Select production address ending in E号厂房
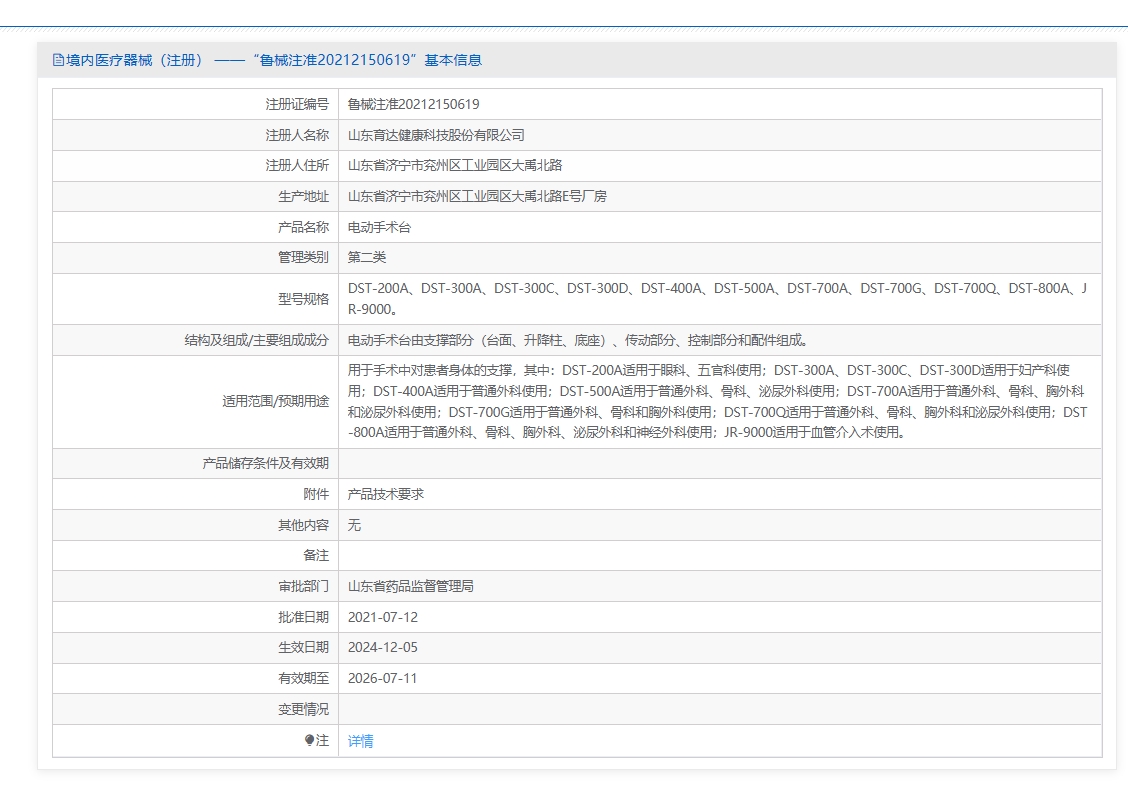 click(477, 196)
